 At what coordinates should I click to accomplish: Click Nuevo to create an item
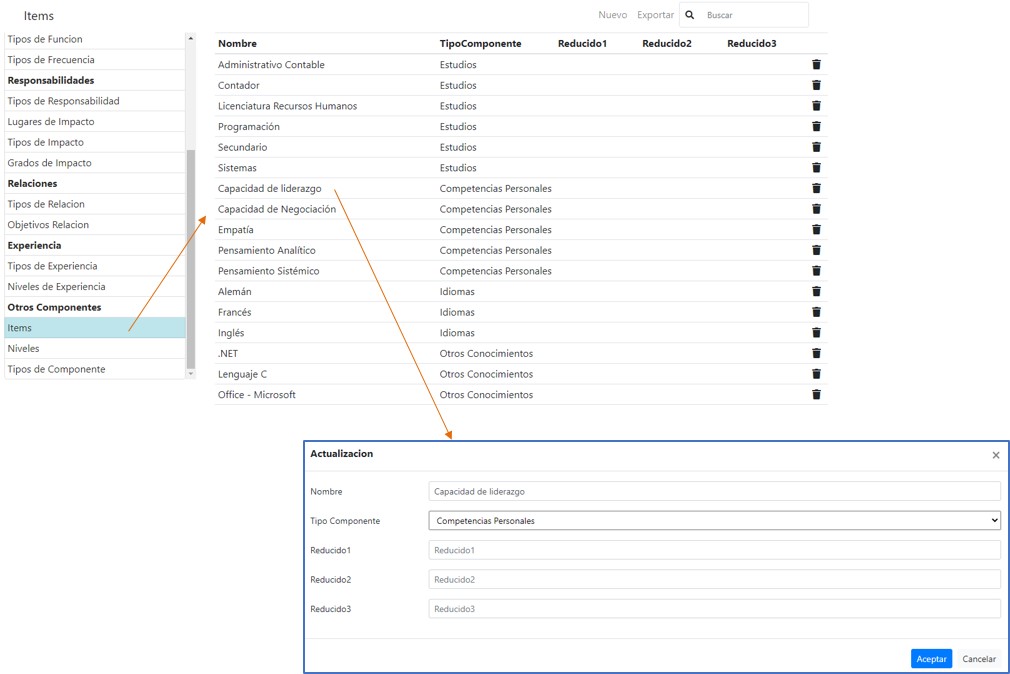(612, 15)
